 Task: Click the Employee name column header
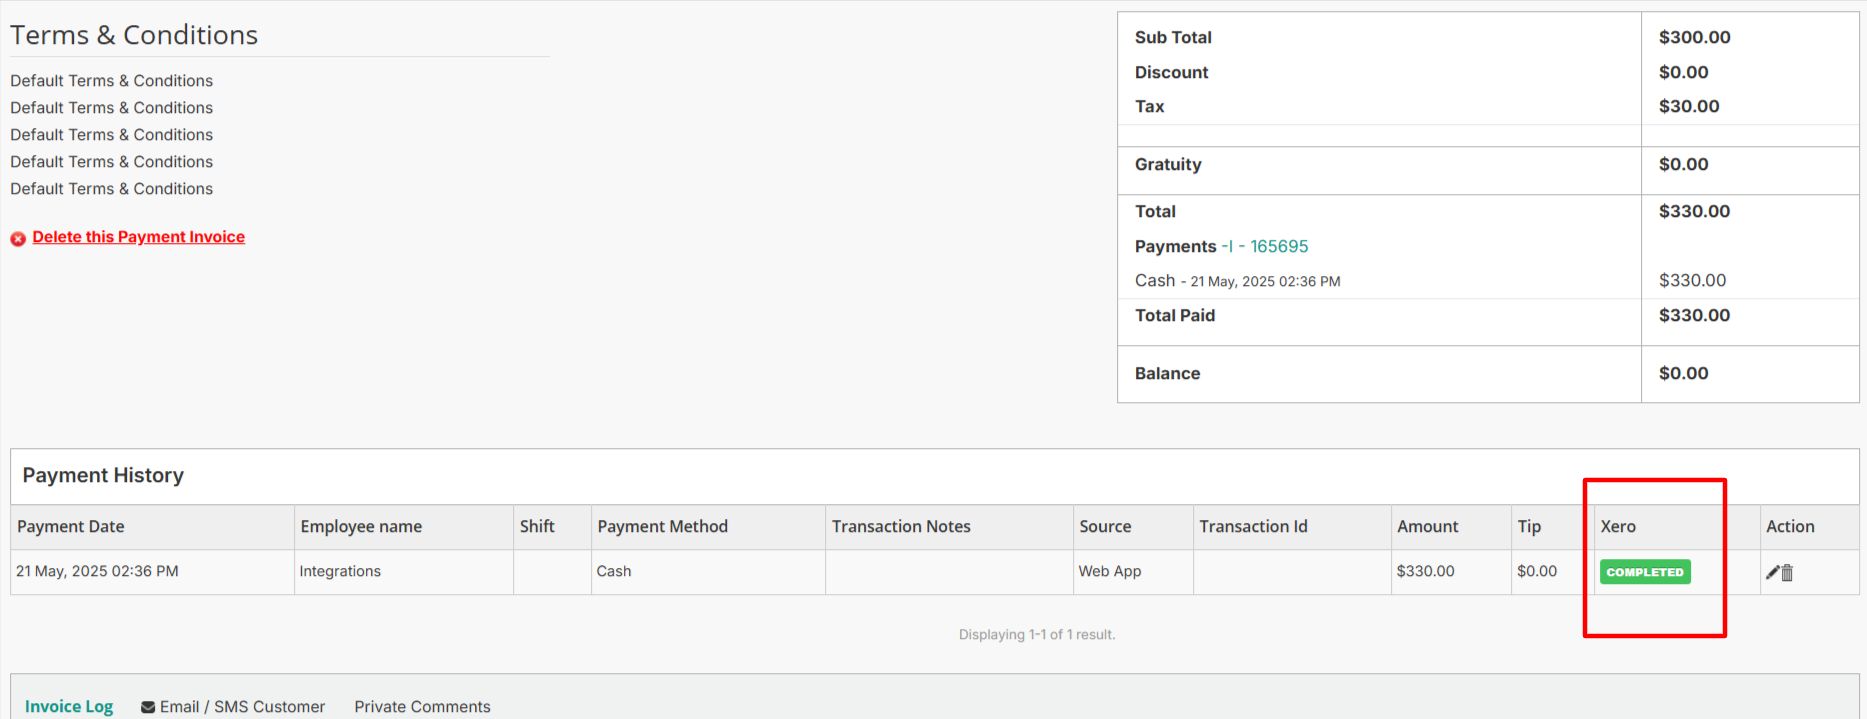click(x=361, y=526)
